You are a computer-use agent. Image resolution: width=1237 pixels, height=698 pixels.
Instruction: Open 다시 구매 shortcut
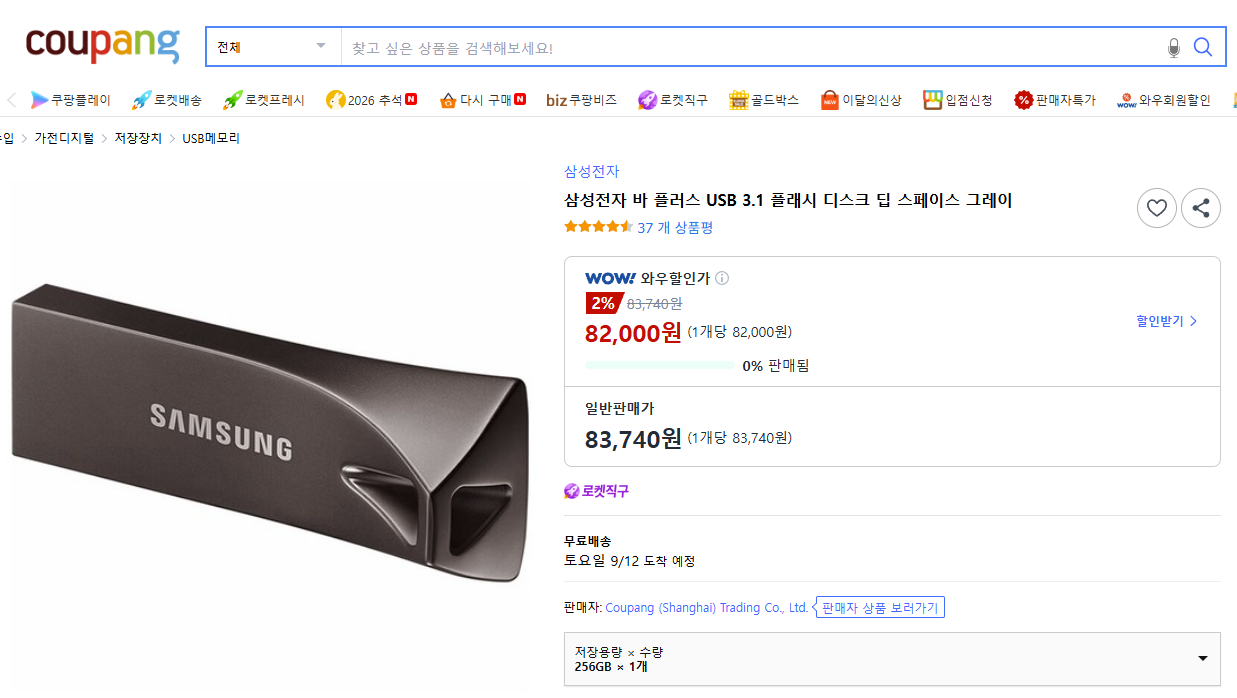[x=482, y=100]
